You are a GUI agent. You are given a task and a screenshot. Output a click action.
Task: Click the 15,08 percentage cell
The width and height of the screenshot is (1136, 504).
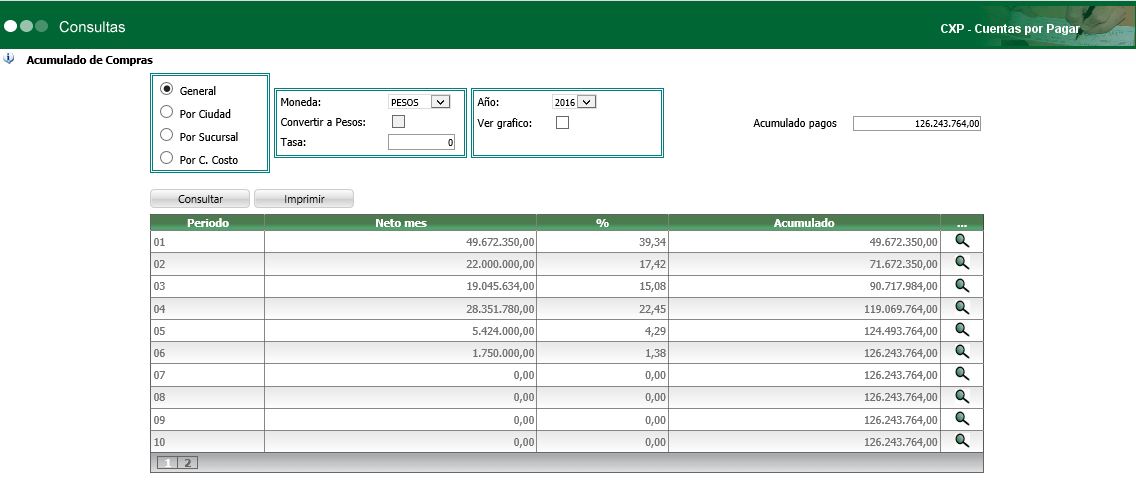[x=602, y=286]
